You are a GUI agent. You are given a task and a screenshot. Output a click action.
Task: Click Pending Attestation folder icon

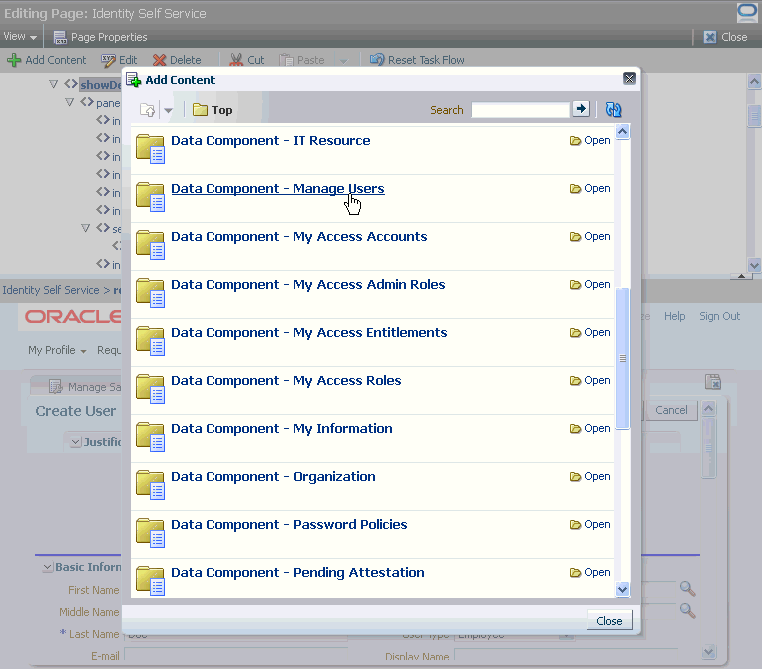coord(150,581)
